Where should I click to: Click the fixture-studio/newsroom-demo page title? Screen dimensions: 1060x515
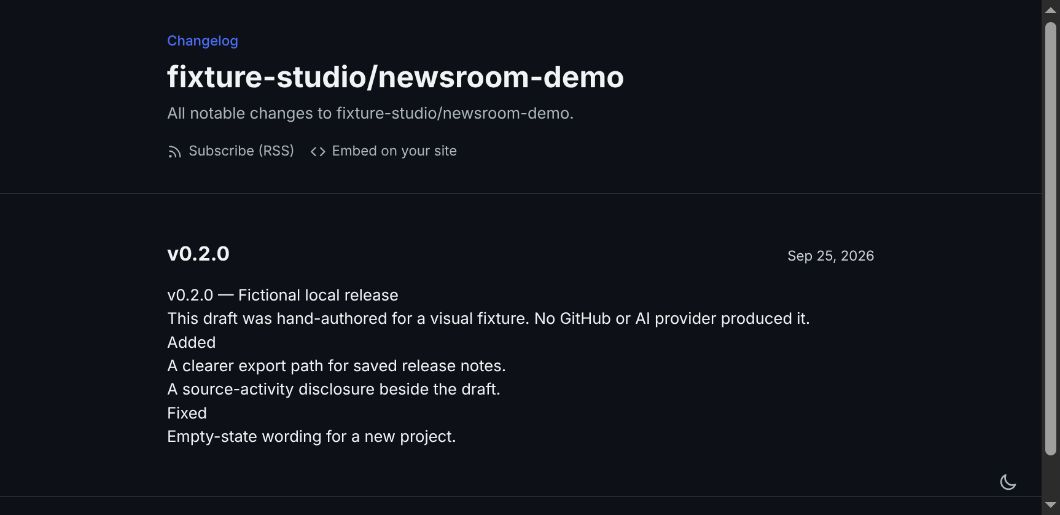[395, 76]
